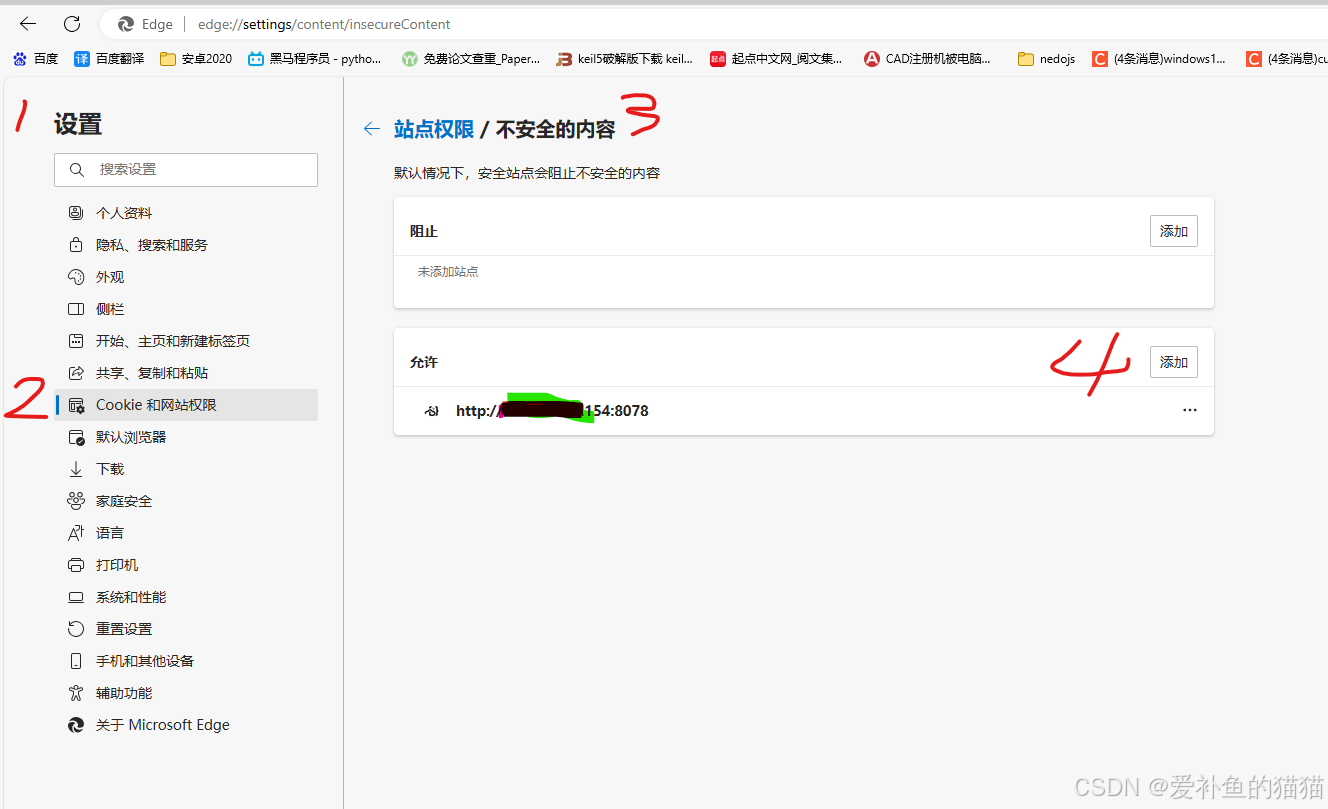Open more actions for allowed http site
1328x809 pixels.
(1190, 410)
